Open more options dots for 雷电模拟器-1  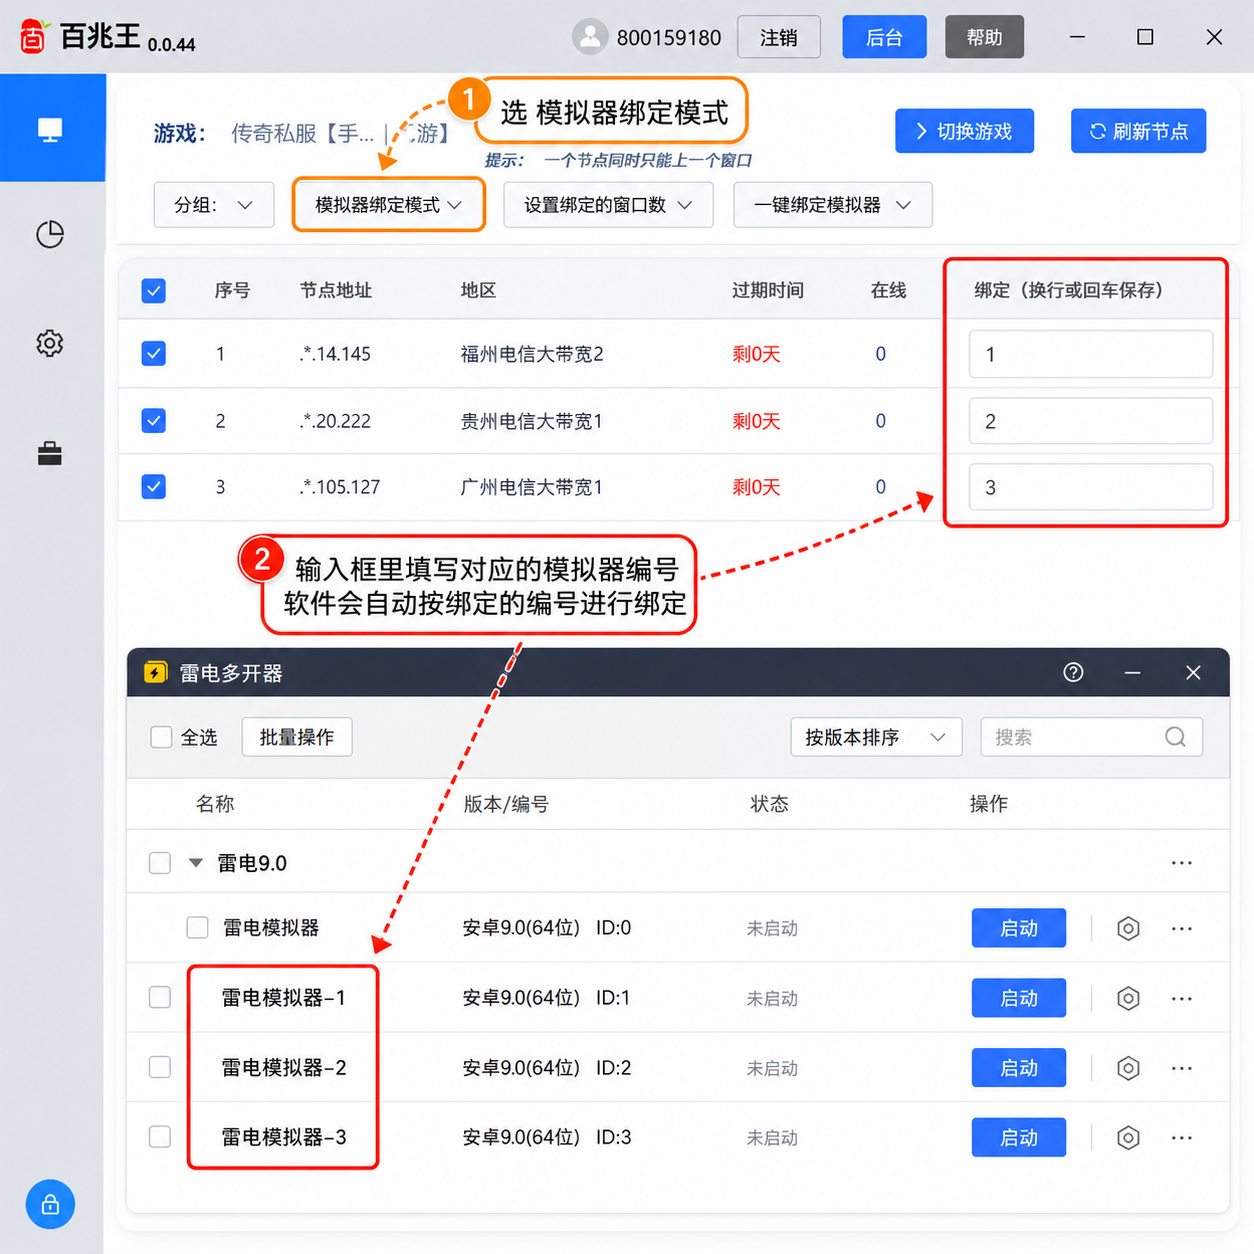click(x=1182, y=998)
